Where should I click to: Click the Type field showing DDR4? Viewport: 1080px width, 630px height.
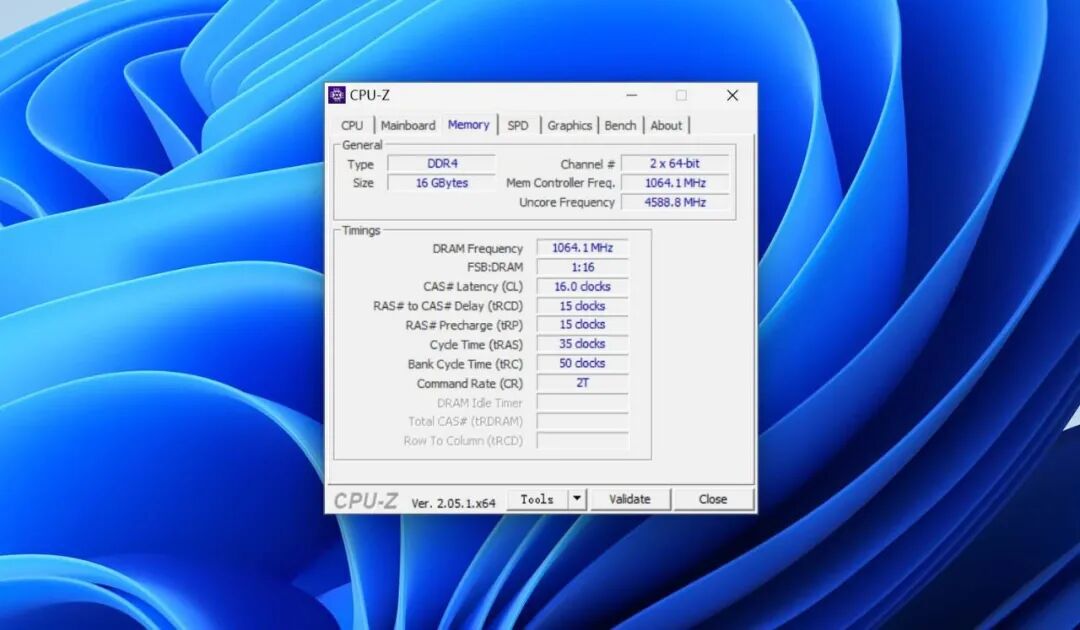tap(442, 164)
